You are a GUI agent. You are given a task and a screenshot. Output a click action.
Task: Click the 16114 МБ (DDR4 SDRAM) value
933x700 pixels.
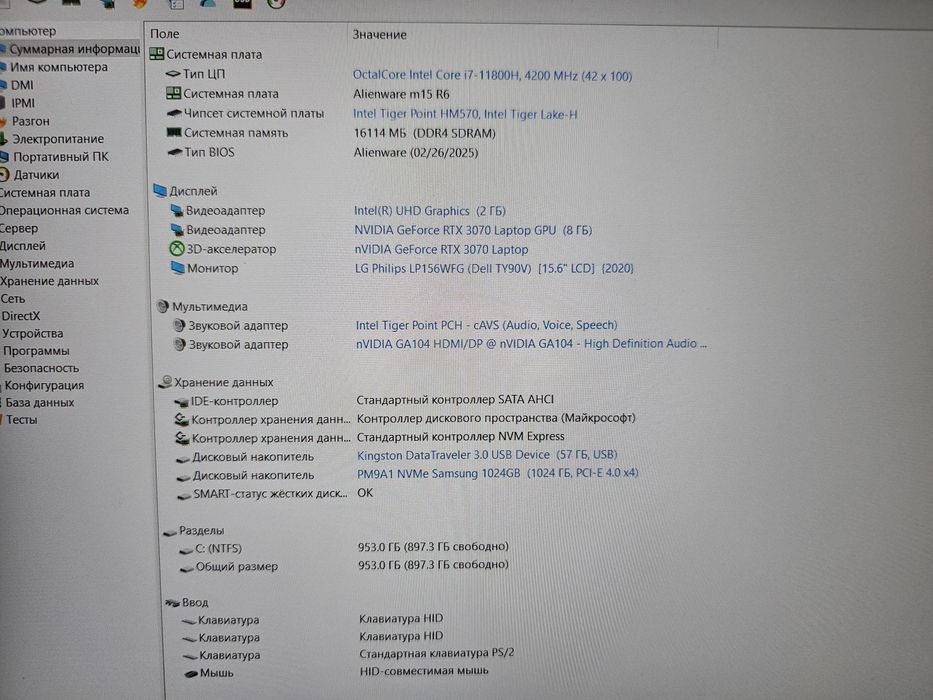424,133
